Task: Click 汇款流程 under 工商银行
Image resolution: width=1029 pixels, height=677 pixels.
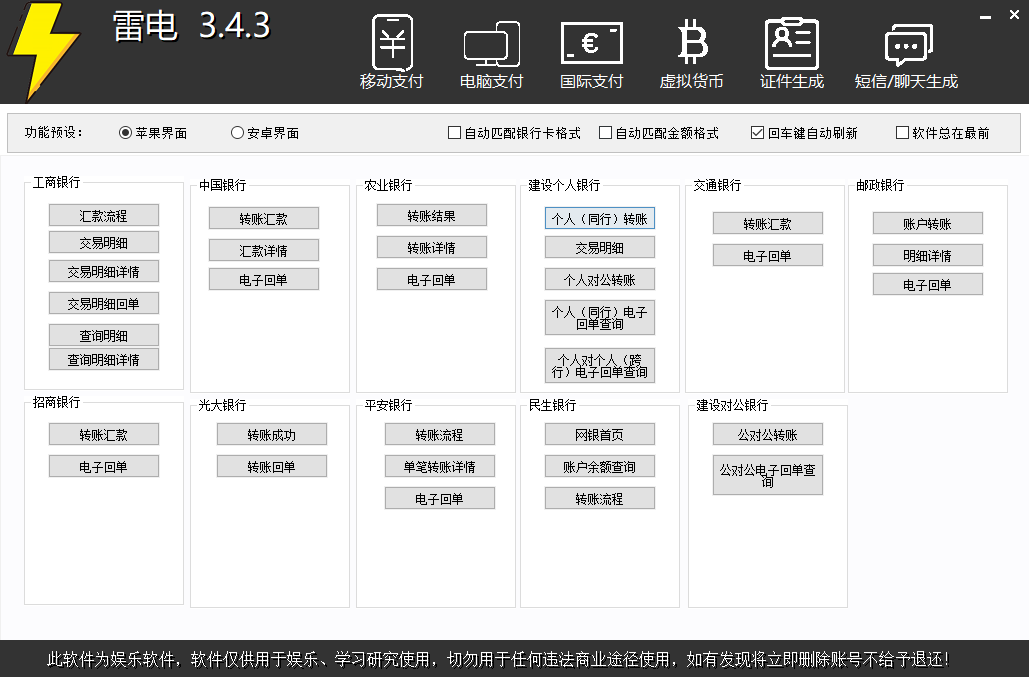Action: [104, 215]
